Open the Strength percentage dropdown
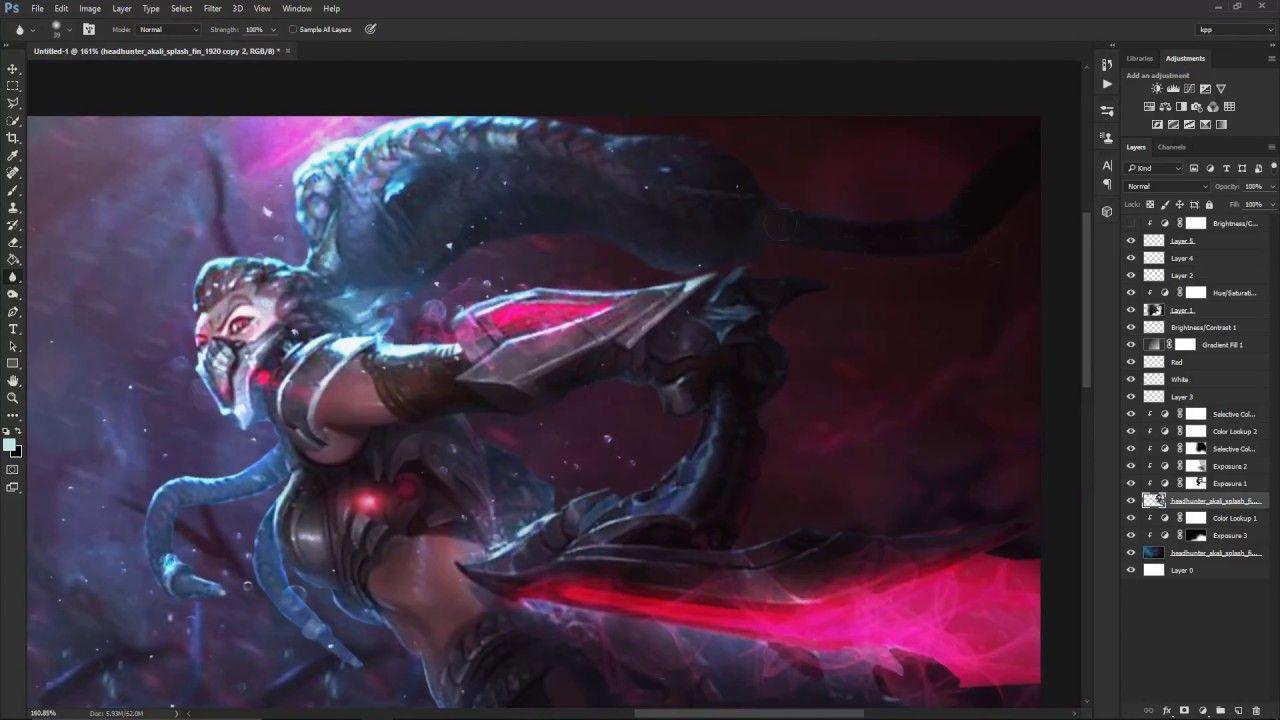 tap(274, 30)
